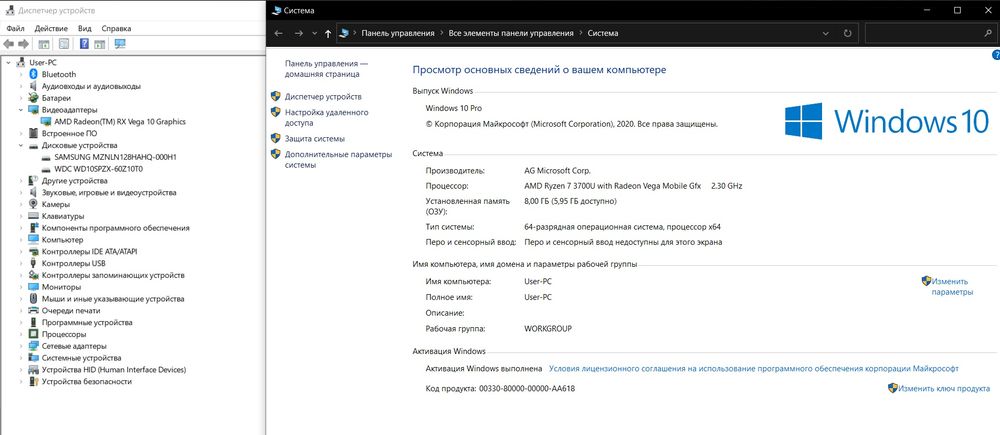This screenshot has height=435, width=1000.
Task: Click the Bluetooth category icon
Action: coord(34,74)
